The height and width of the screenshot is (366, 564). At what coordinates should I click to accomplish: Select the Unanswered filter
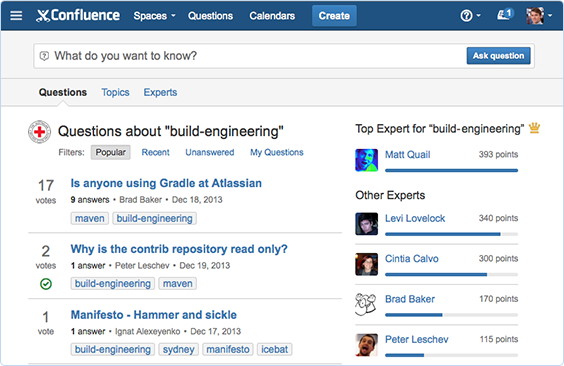click(210, 152)
